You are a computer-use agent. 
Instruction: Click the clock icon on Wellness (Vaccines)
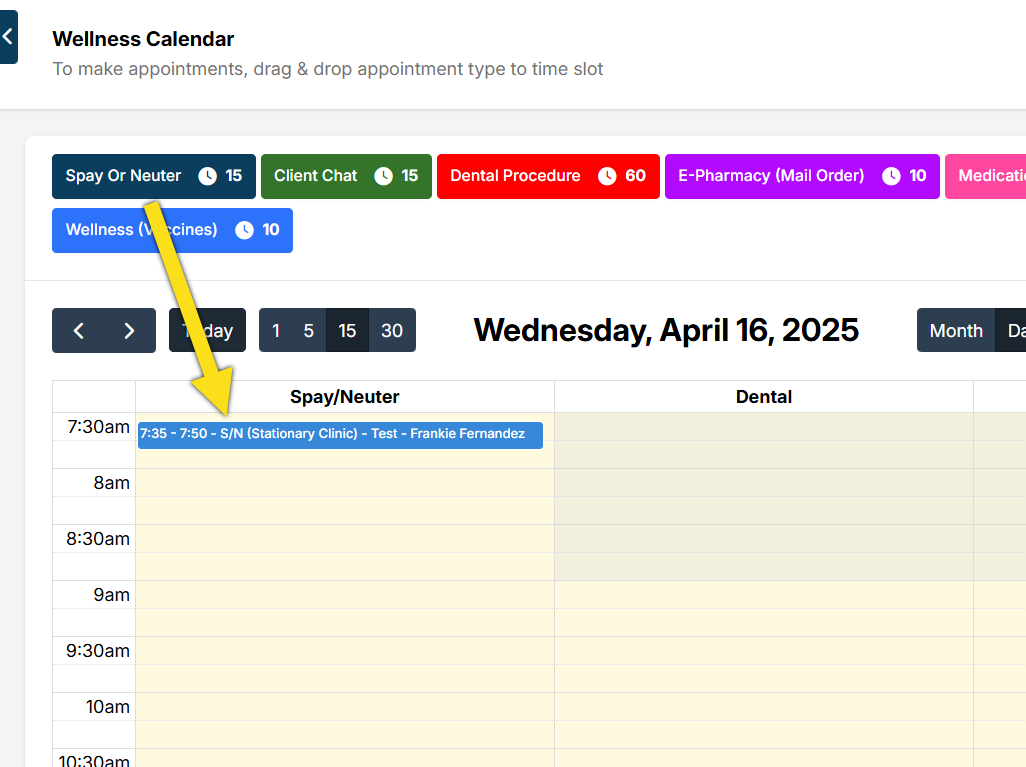tap(244, 230)
